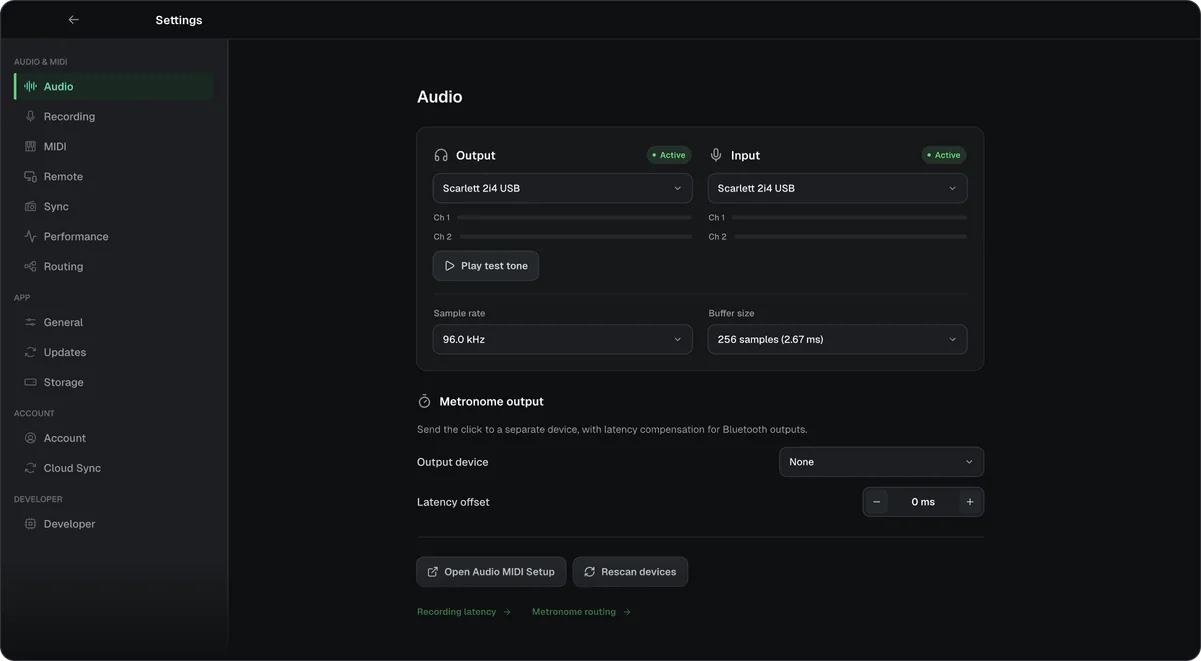Open Recording settings via microphone icon
Screen dimensions: 1201x661
click(x=30, y=117)
